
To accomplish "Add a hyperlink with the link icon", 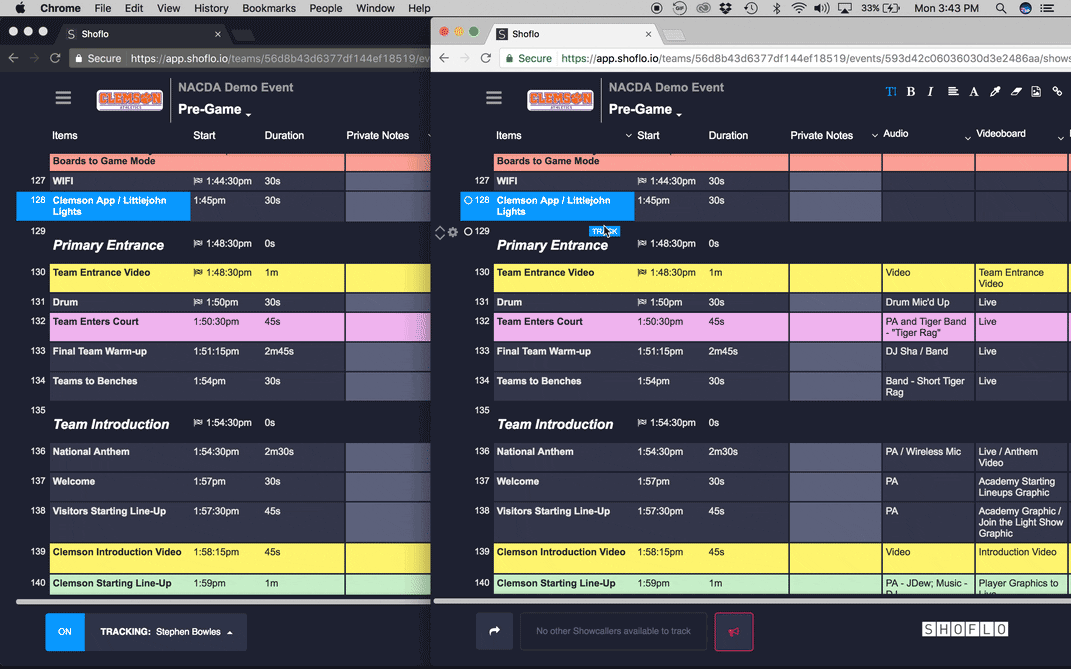I will point(1056,91).
